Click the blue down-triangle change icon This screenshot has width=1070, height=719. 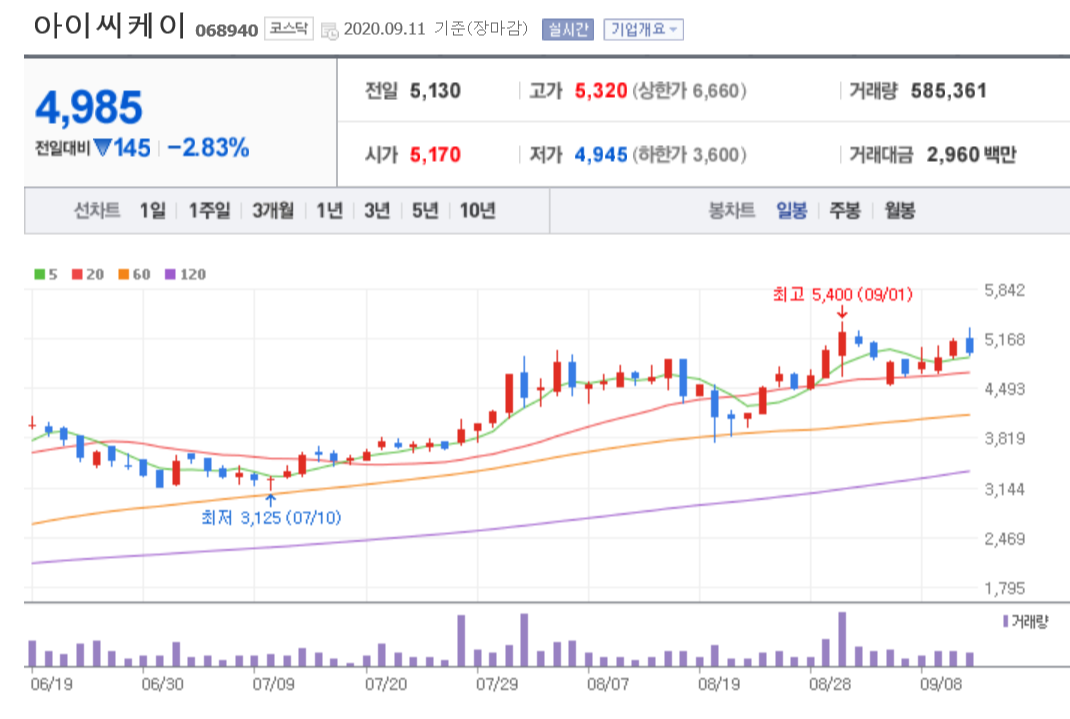coord(102,147)
